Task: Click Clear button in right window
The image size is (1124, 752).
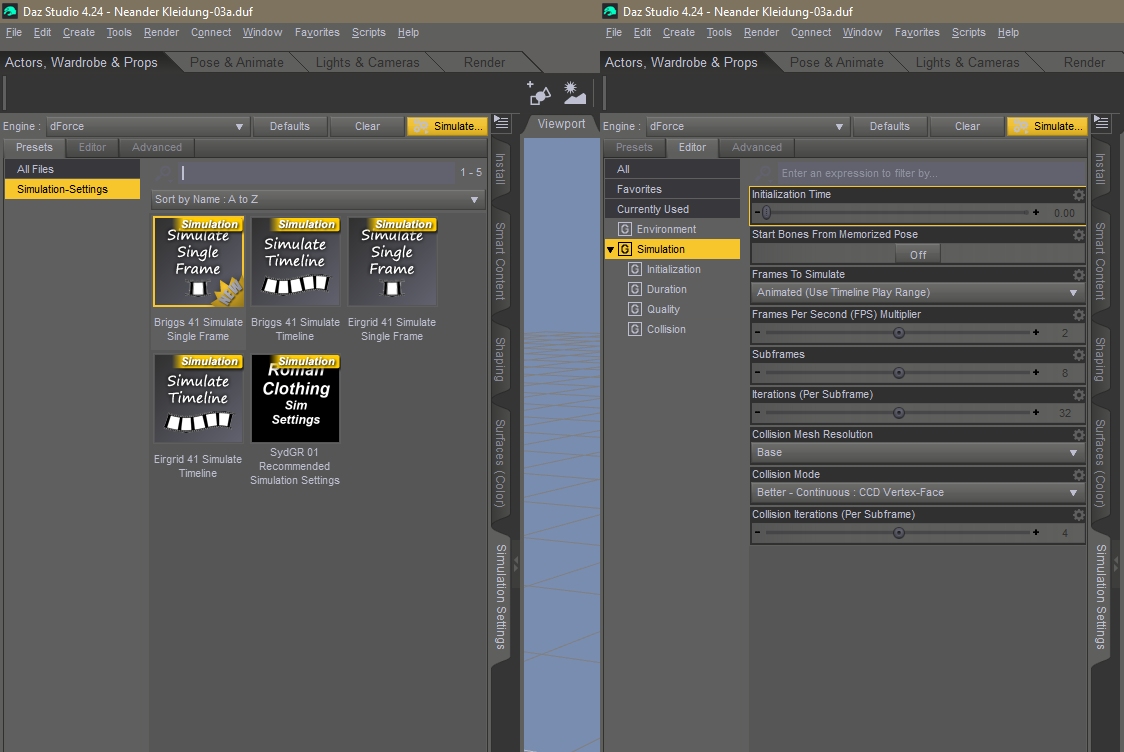Action: [967, 126]
